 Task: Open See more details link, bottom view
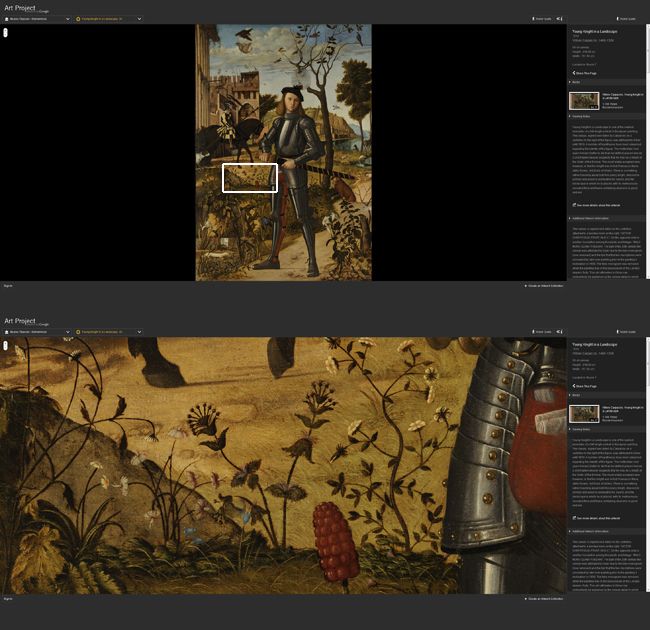coord(596,518)
